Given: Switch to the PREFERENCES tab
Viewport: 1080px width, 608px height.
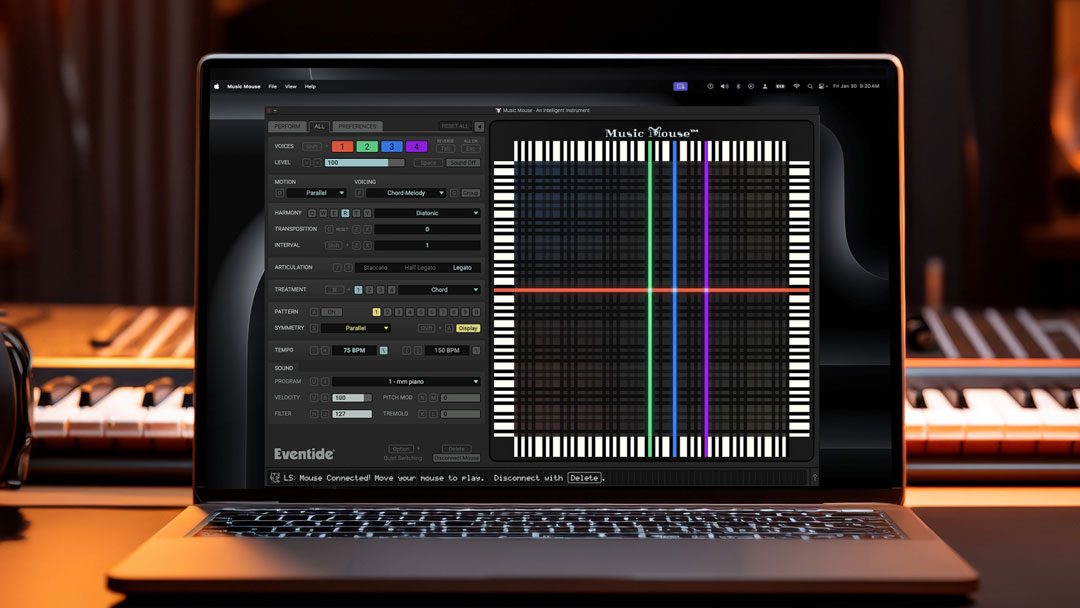Looking at the screenshot, I should (356, 125).
